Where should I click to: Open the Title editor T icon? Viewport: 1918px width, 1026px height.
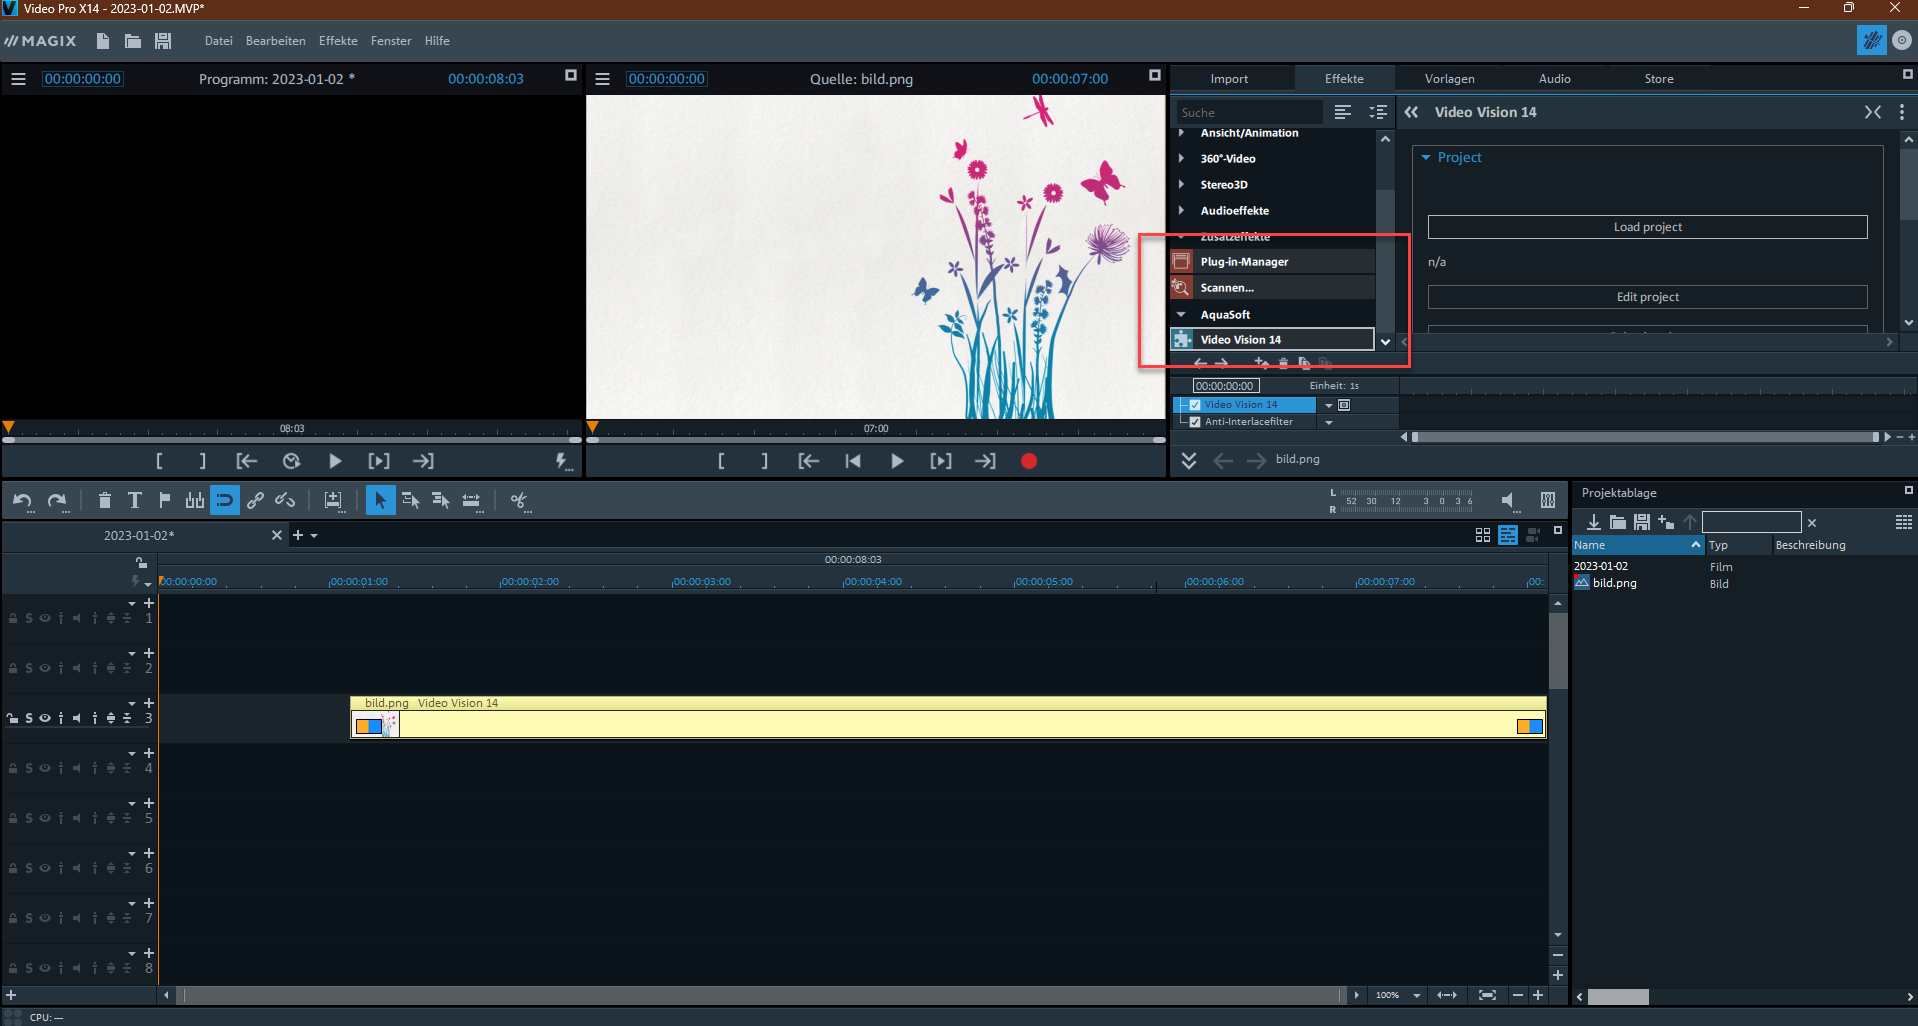click(135, 501)
